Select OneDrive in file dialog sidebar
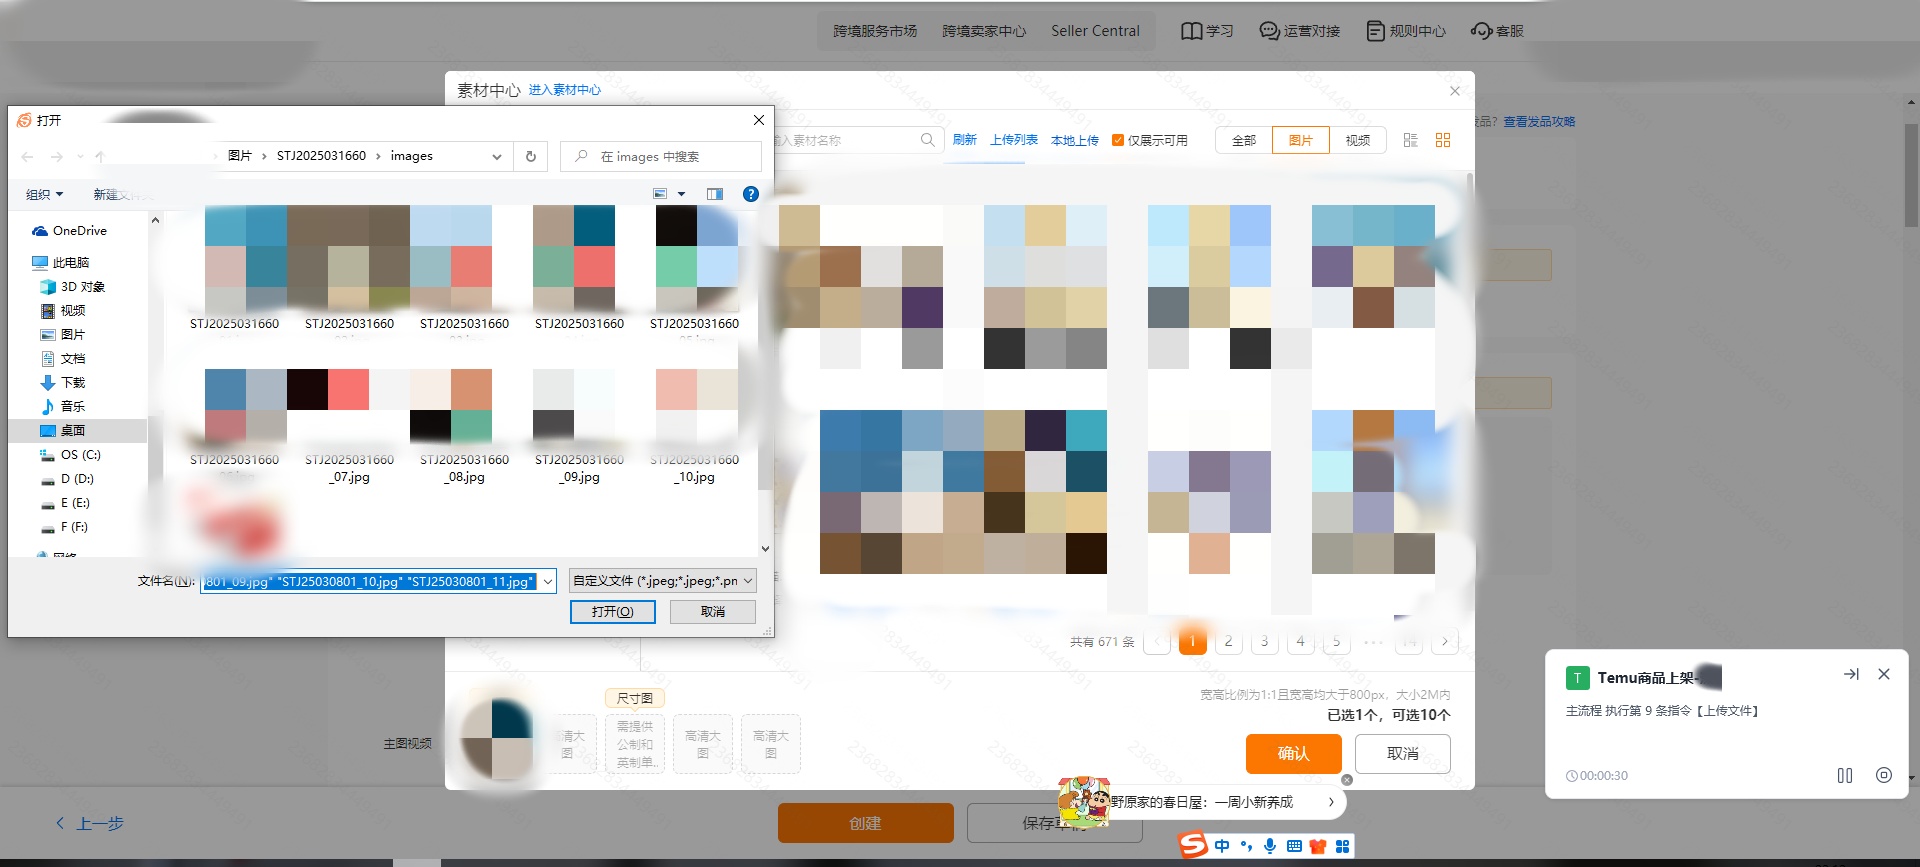This screenshot has width=1920, height=867. tap(70, 230)
